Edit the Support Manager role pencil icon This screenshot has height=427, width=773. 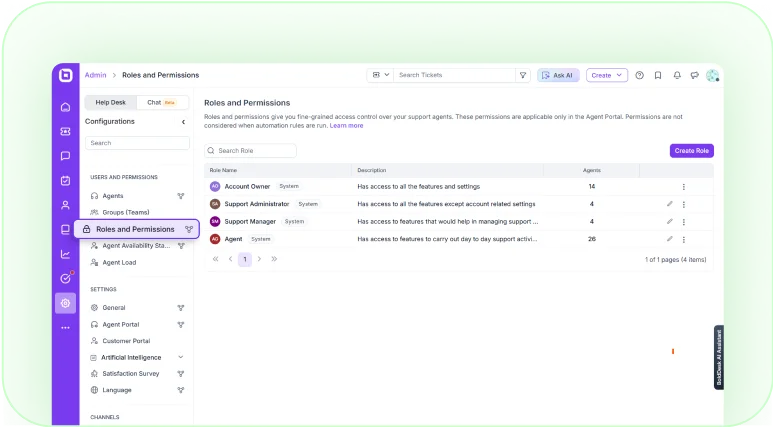669,221
